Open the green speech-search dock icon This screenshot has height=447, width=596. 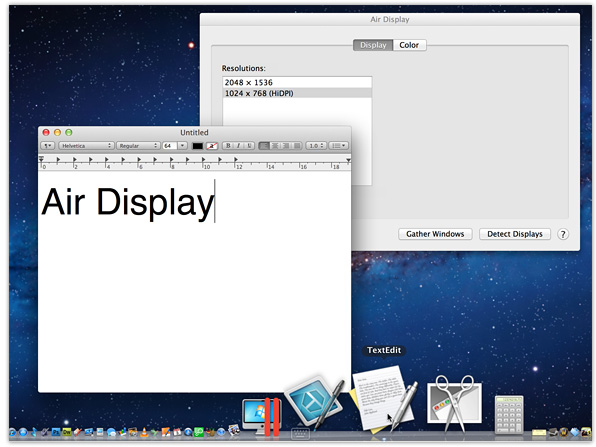pyautogui.click(x=199, y=433)
